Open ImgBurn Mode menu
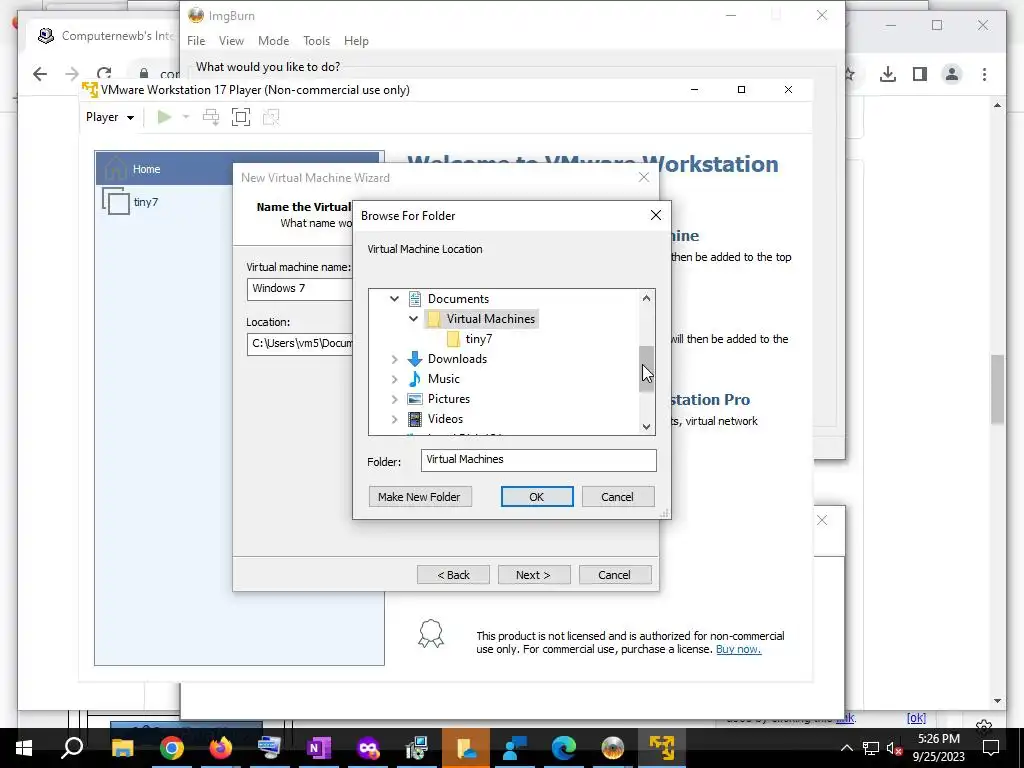1024x768 pixels. (x=274, y=40)
